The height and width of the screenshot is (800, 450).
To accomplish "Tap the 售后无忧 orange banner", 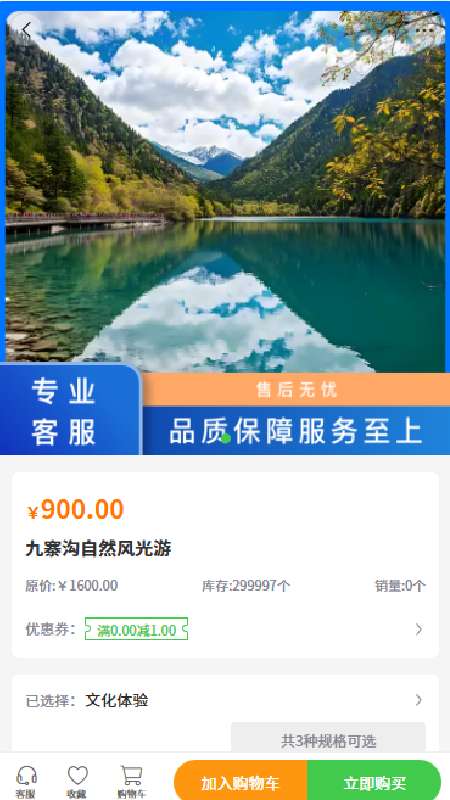I will (296, 390).
